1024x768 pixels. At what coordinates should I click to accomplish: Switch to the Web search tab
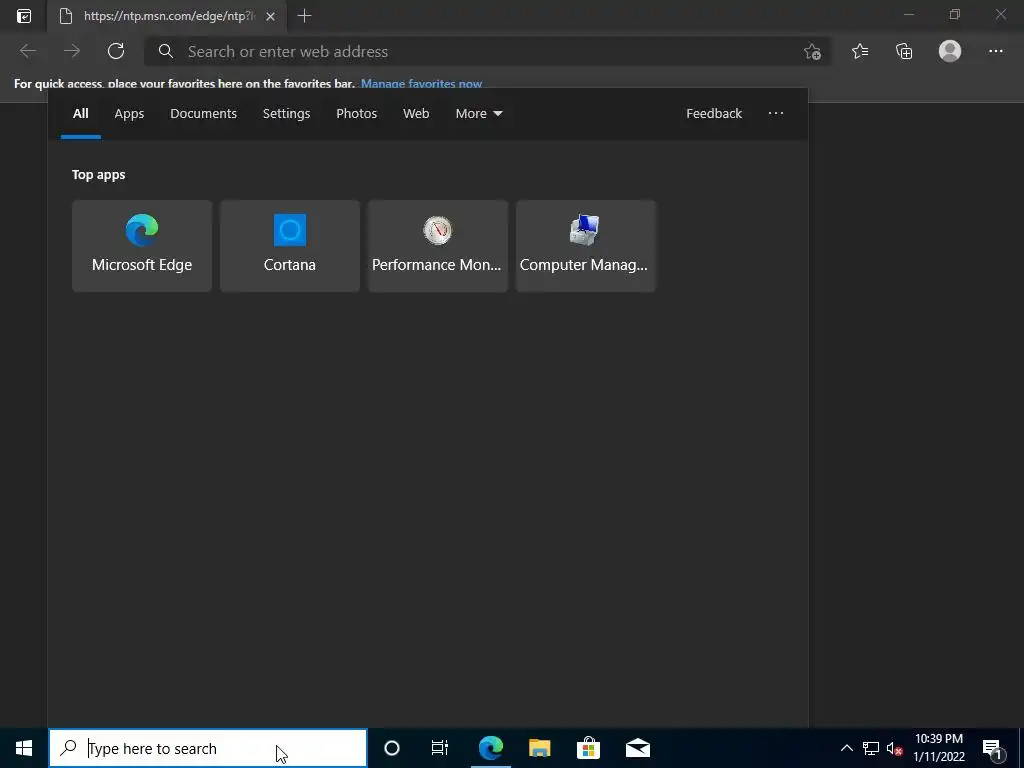pos(416,114)
